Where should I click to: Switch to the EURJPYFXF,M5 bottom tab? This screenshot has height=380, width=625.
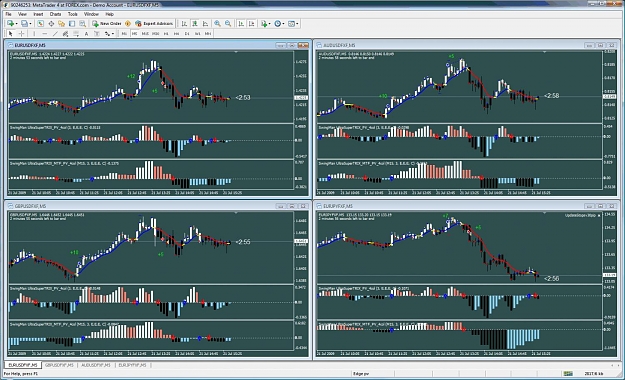coord(132,365)
